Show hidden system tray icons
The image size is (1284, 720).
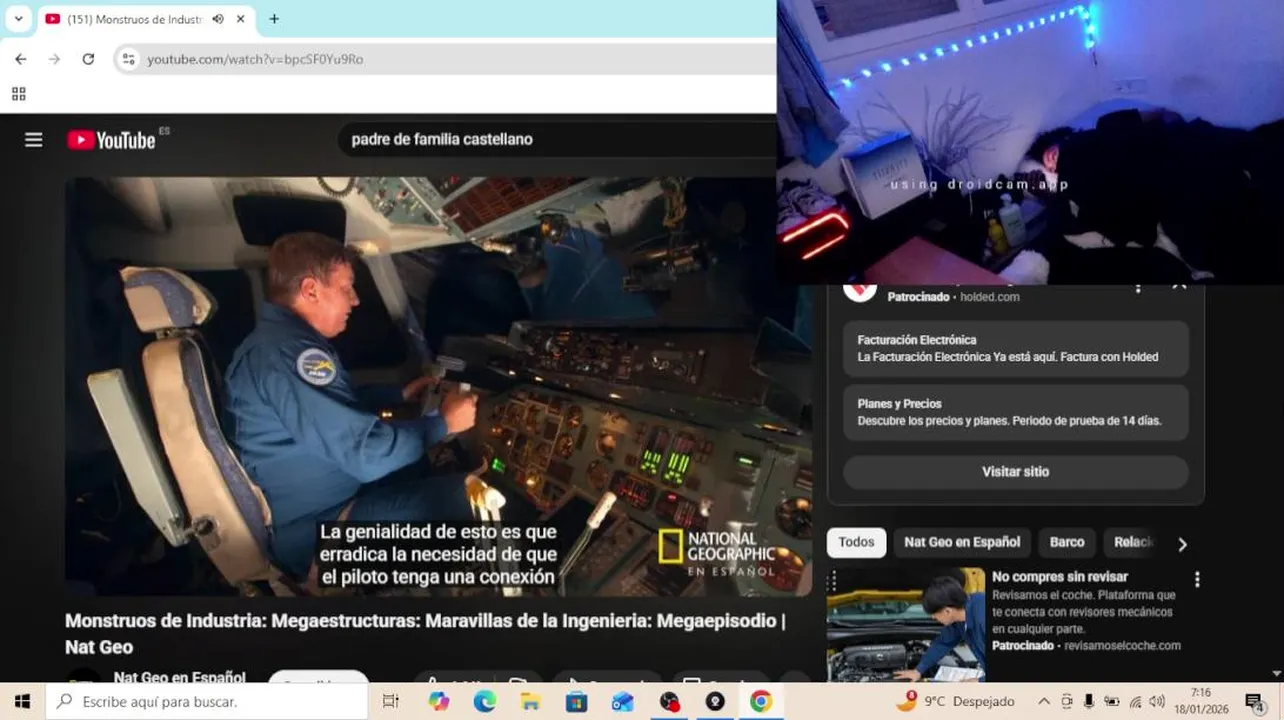1044,701
